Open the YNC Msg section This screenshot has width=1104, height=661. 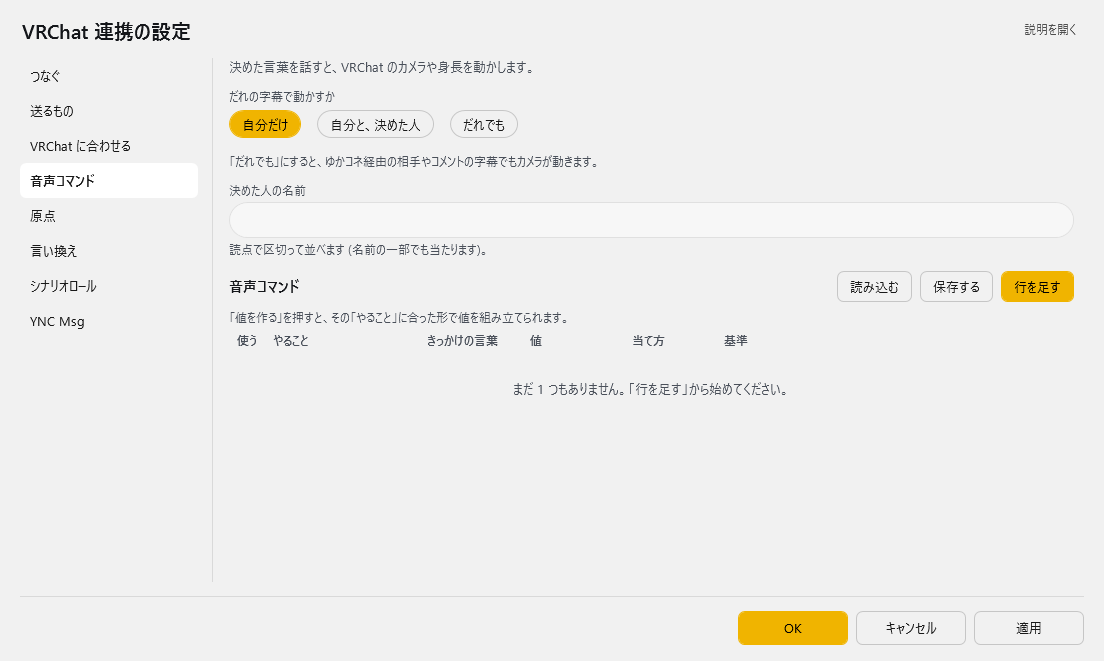(108, 322)
